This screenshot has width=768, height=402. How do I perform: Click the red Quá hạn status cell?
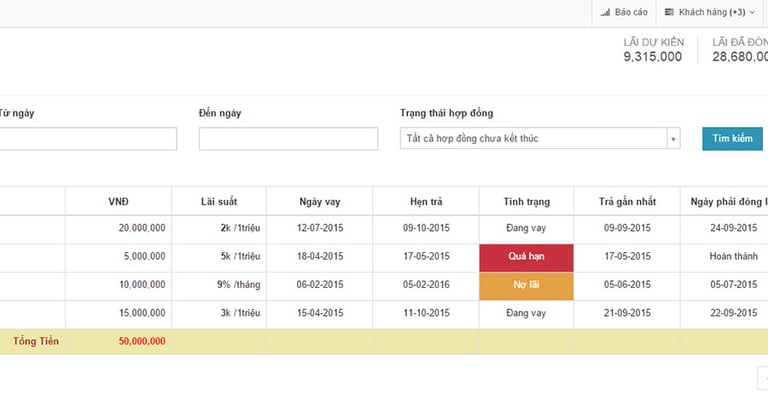(x=526, y=255)
